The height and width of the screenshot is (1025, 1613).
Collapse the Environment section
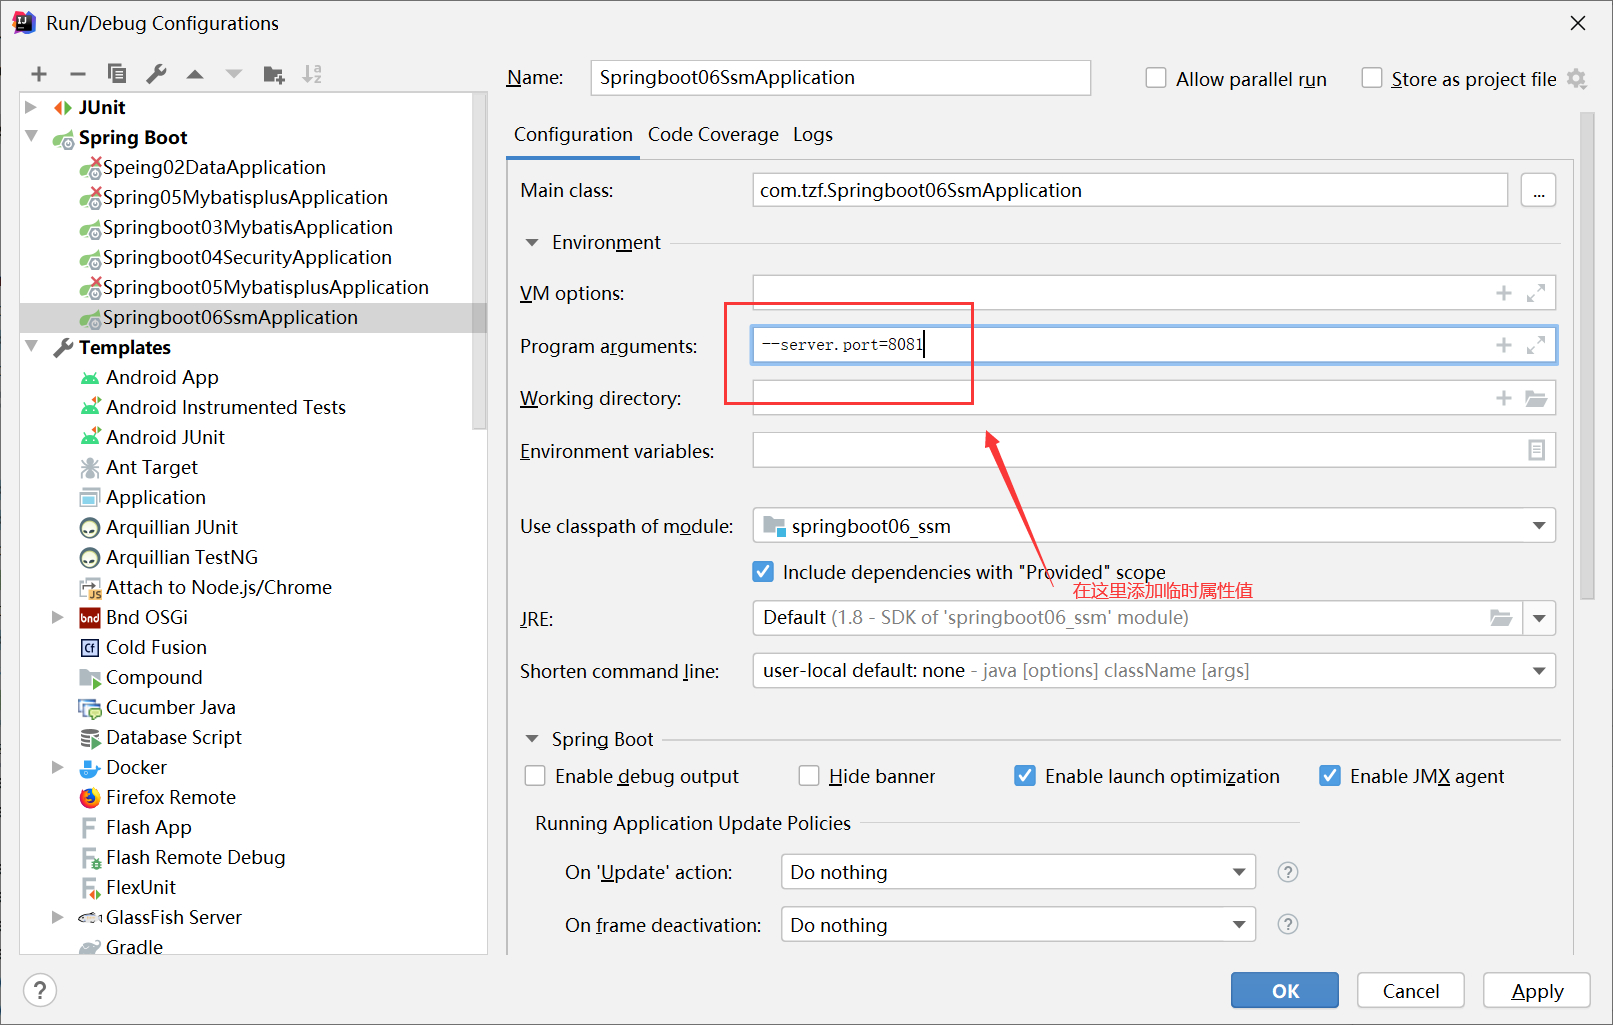click(x=532, y=243)
